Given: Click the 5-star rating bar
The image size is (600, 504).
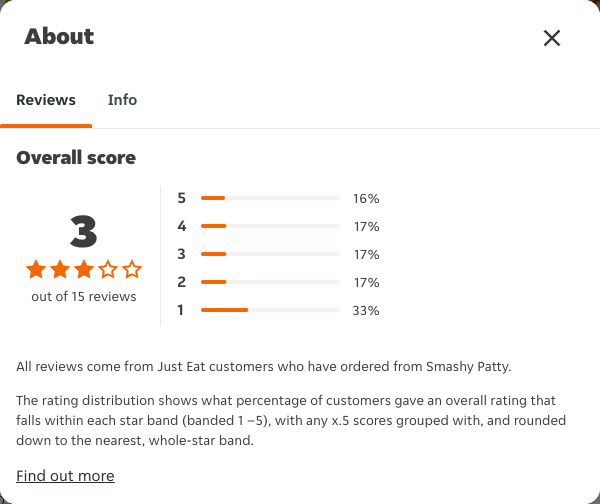Looking at the screenshot, I should (270, 198).
